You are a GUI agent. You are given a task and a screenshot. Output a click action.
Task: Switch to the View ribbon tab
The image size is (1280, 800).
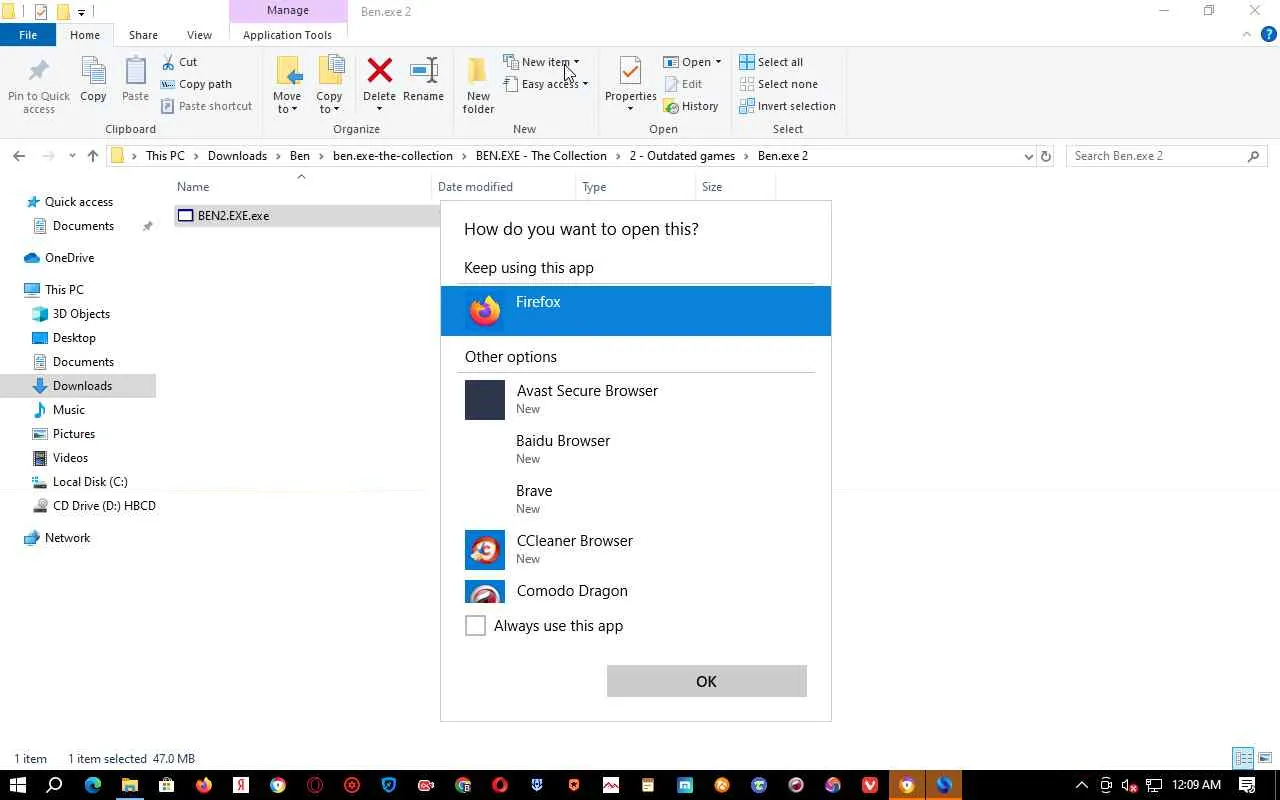pos(199,35)
